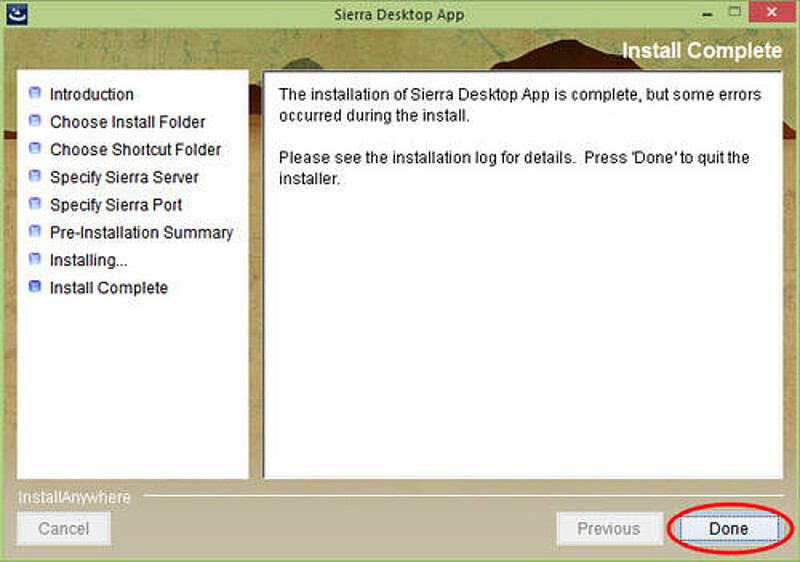Screen dimensions: 800x562
Task: Select the Specify Sierra Server step label
Action: 124,177
